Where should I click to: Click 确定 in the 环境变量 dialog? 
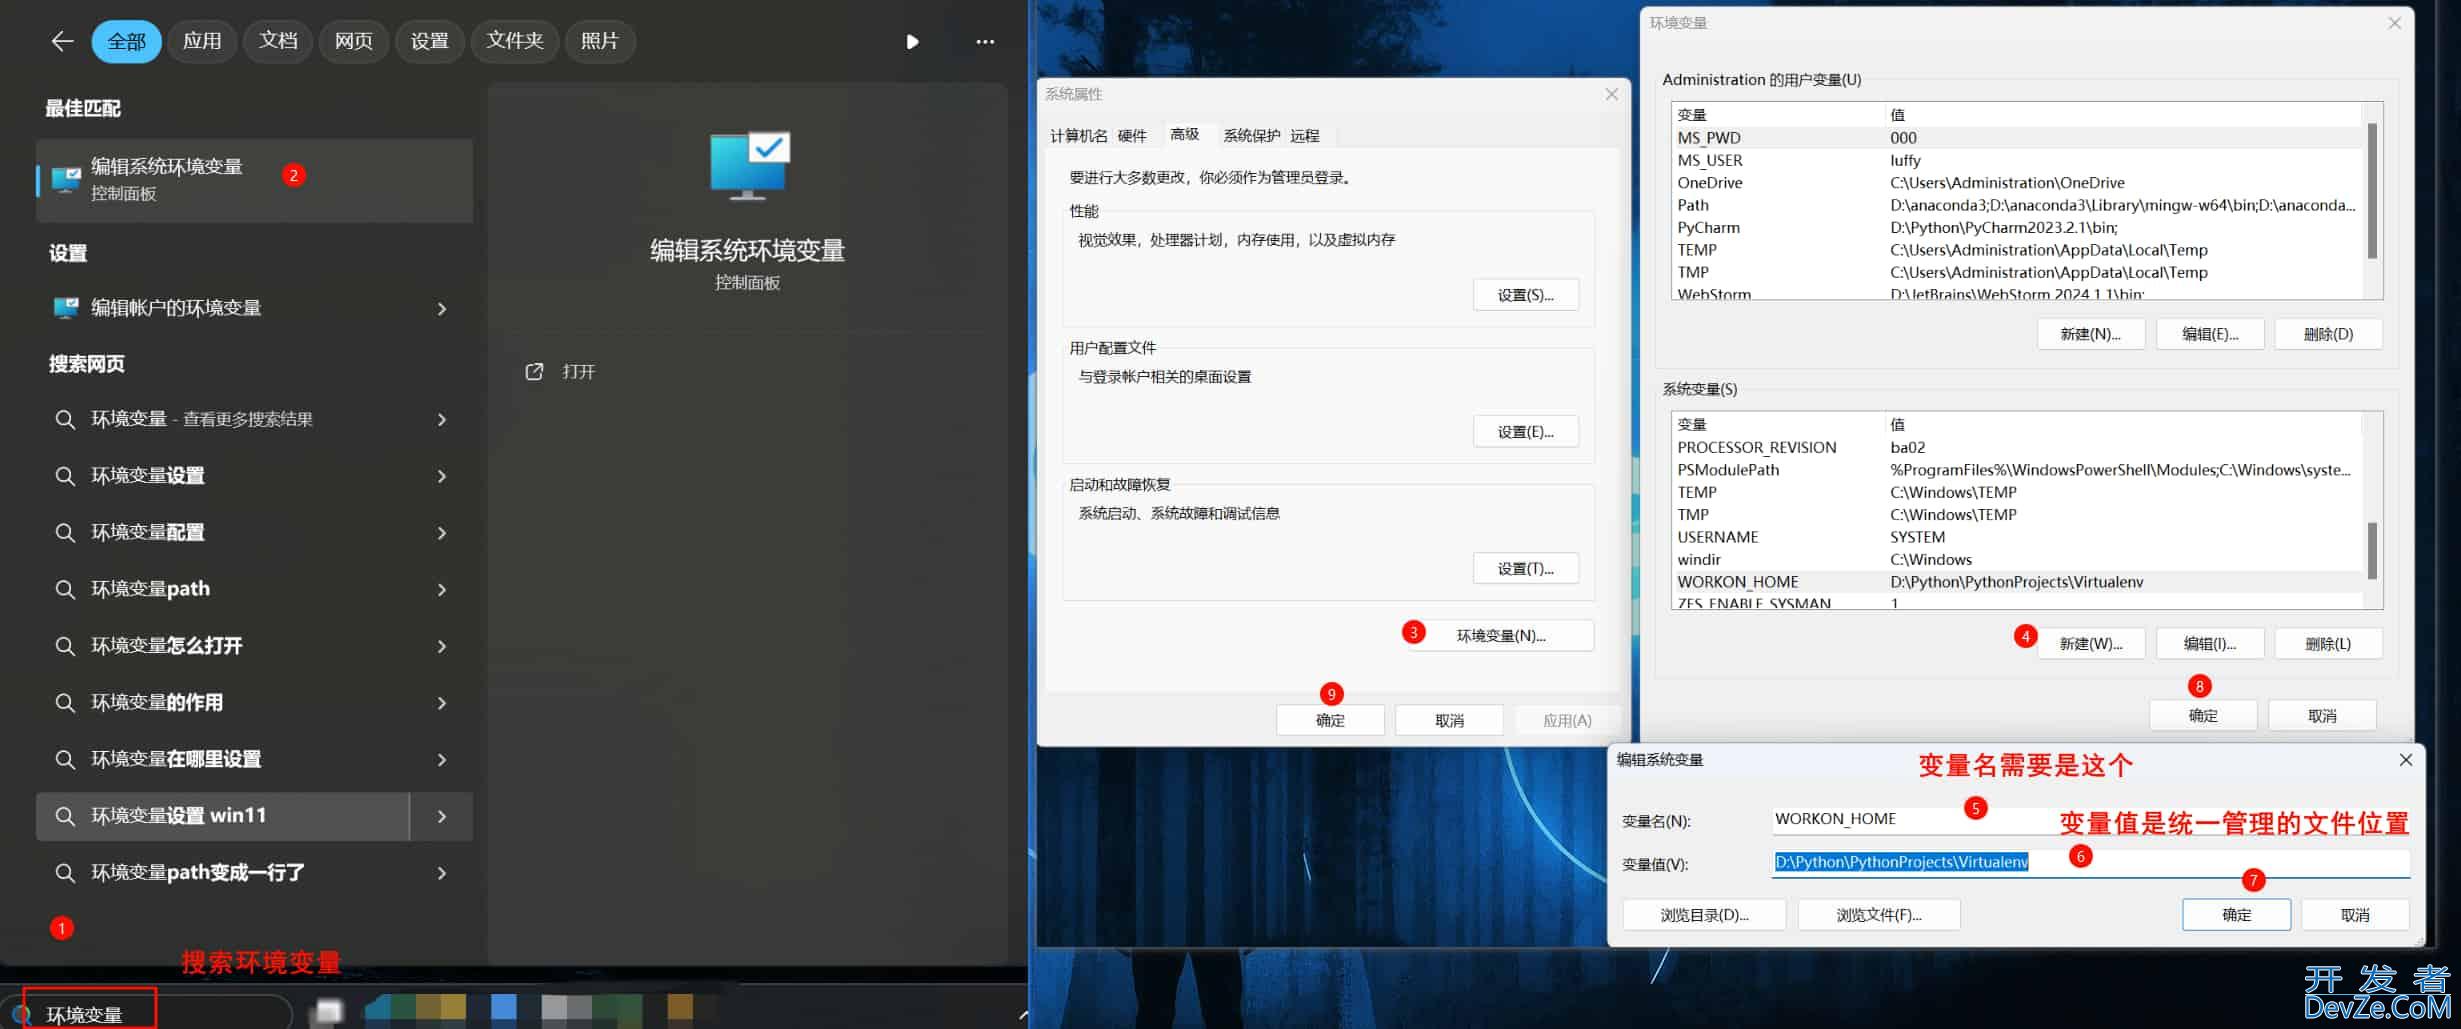pyautogui.click(x=2203, y=716)
